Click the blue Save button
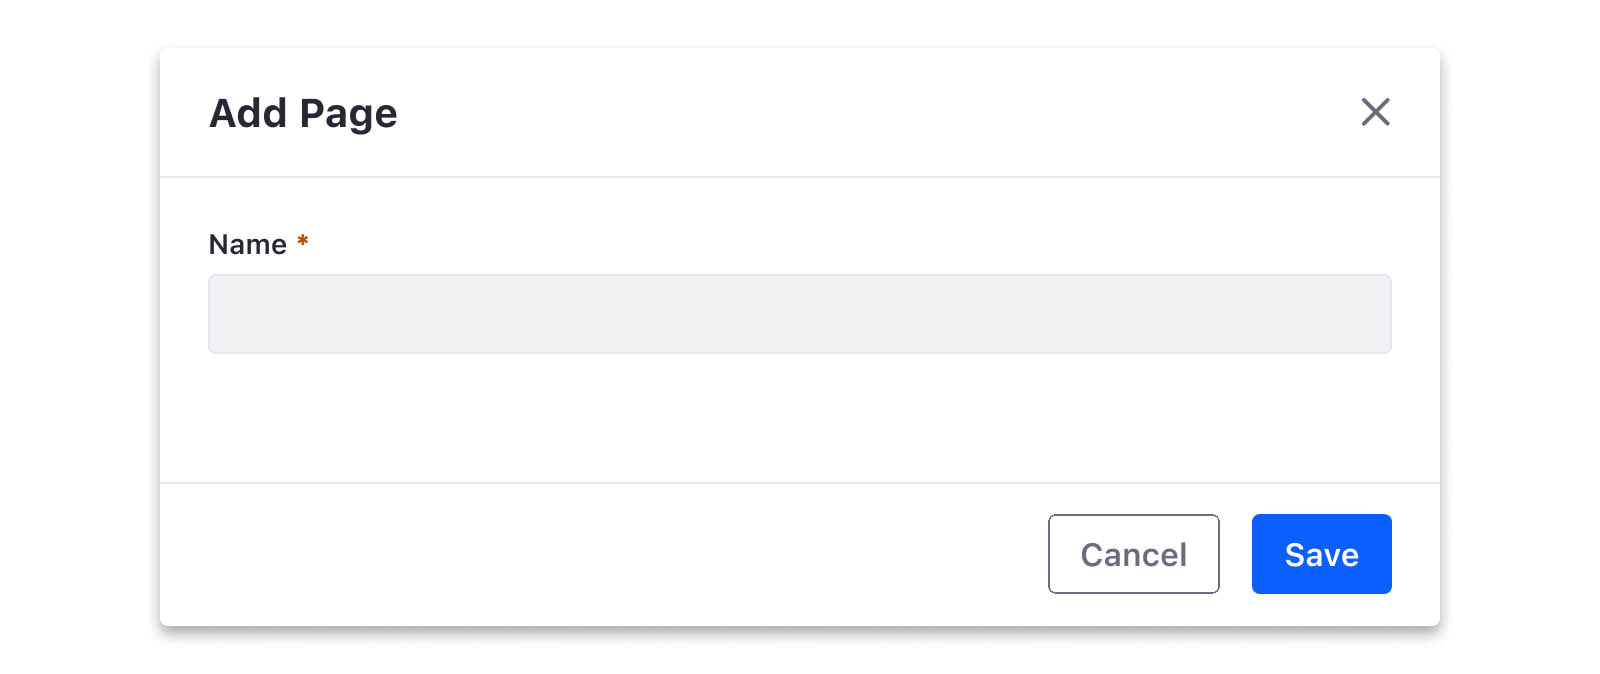Screen dimensions: 1600x674 pyautogui.click(x=1321, y=554)
